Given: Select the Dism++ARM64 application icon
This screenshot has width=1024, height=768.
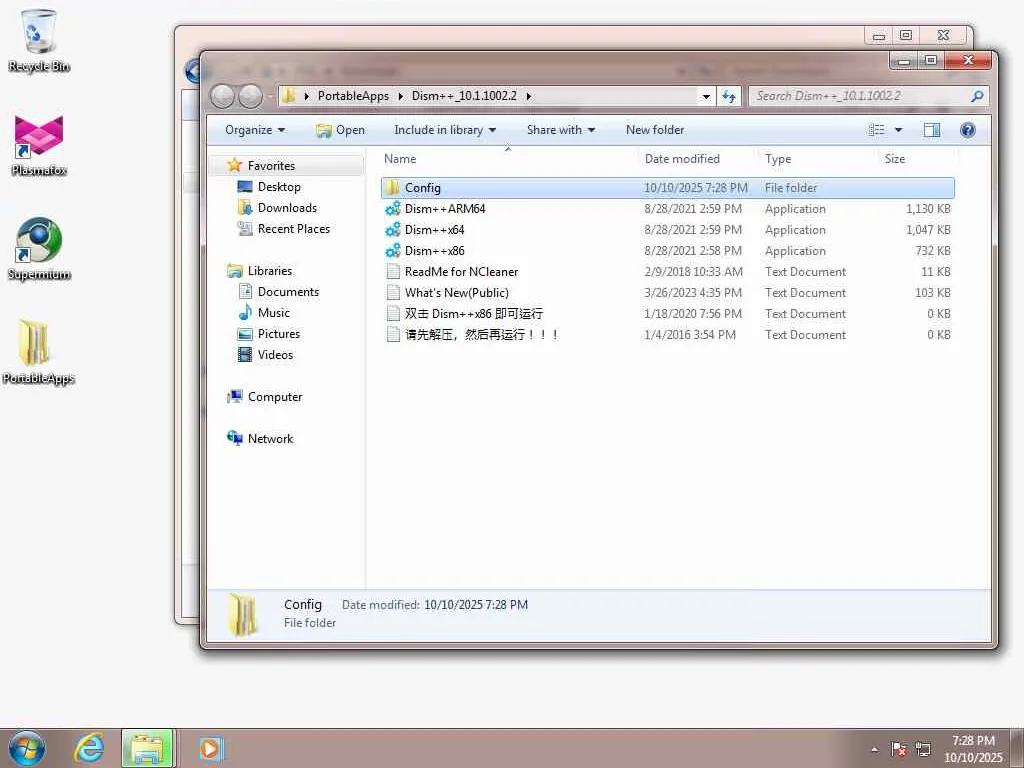Looking at the screenshot, I should [392, 209].
